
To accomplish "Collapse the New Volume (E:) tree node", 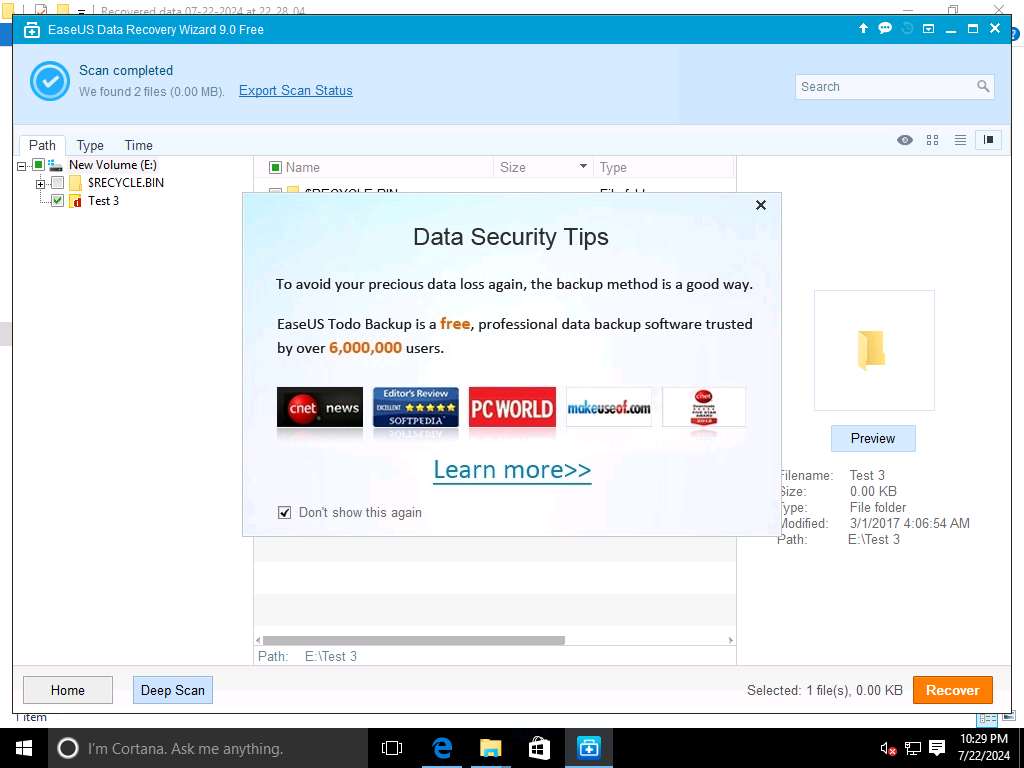I will [x=22, y=166].
